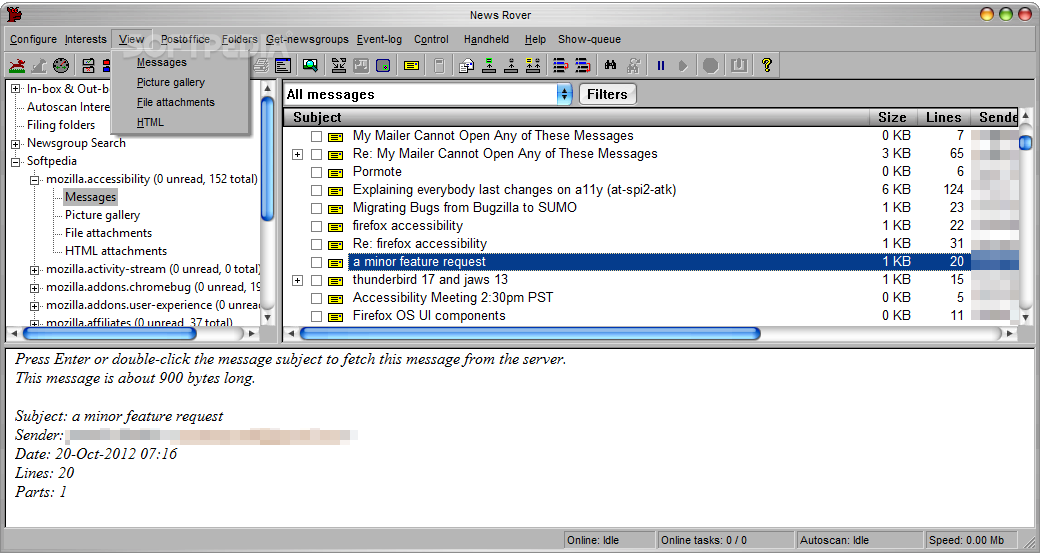Screen dimensions: 1040x553
Task: Sort messages by the Lines column header
Action: (x=943, y=117)
